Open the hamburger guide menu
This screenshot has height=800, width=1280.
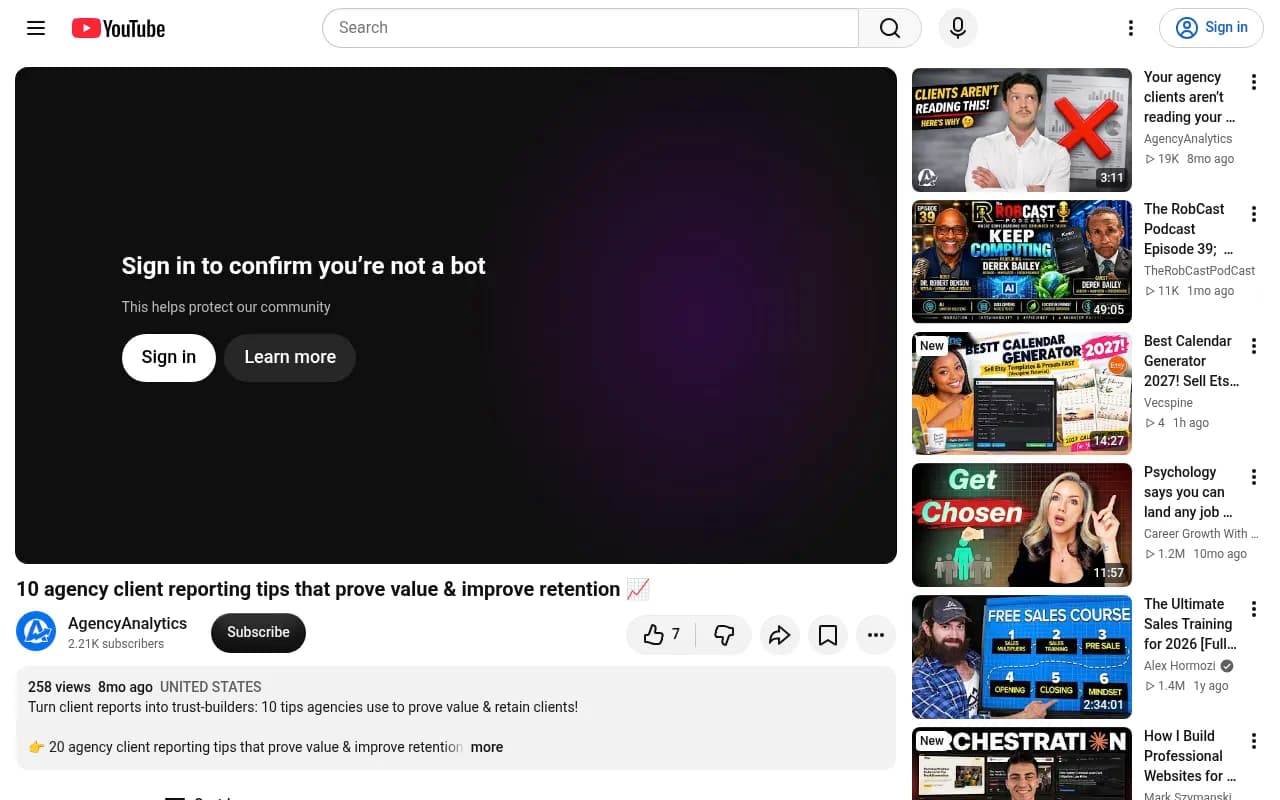(x=36, y=28)
